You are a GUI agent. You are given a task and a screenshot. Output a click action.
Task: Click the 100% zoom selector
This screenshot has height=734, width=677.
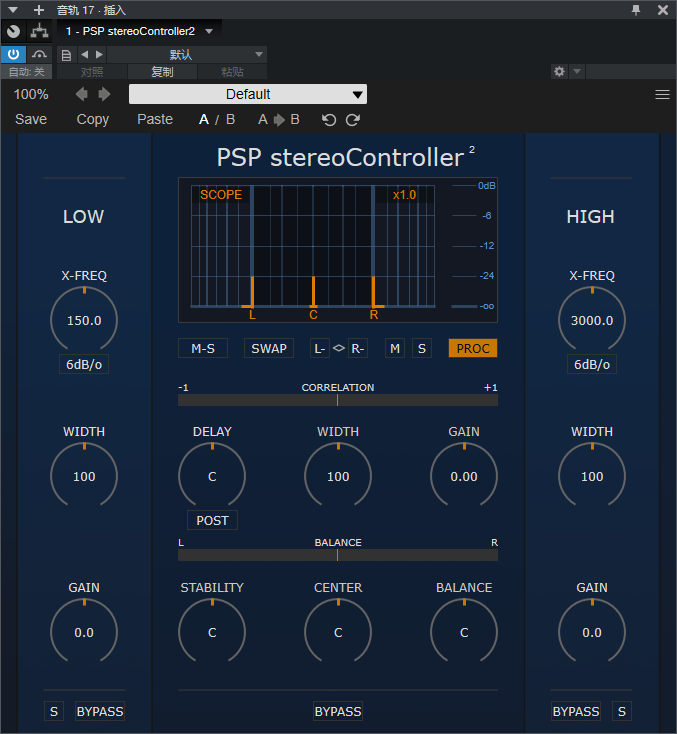click(x=31, y=95)
